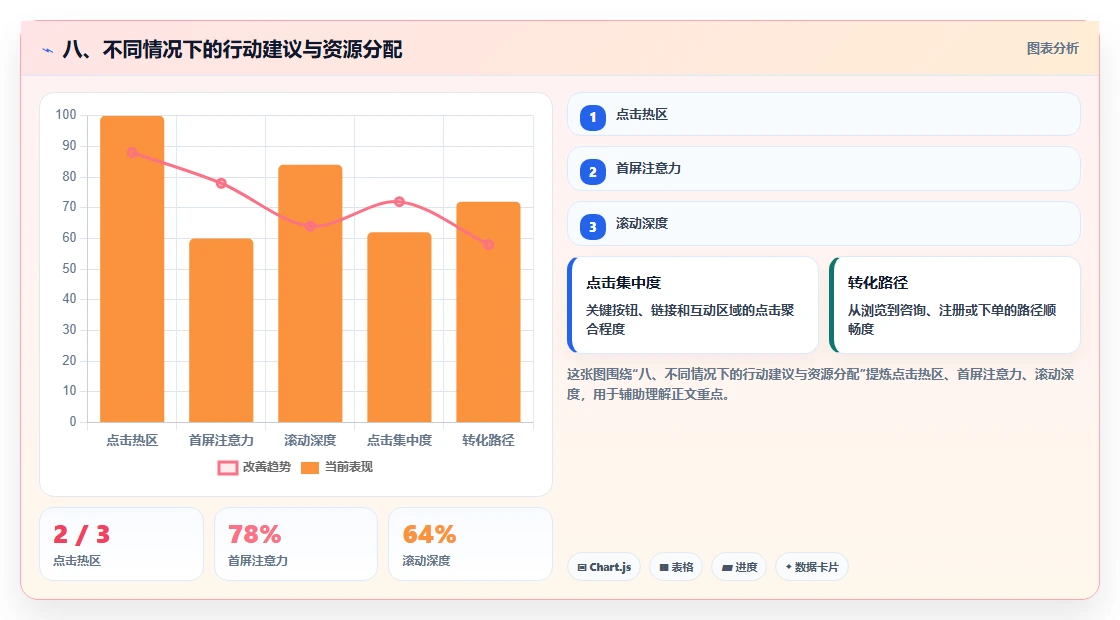Click the 78% 首屏注意力 stat card
This screenshot has width=1120, height=620.
coord(296,544)
